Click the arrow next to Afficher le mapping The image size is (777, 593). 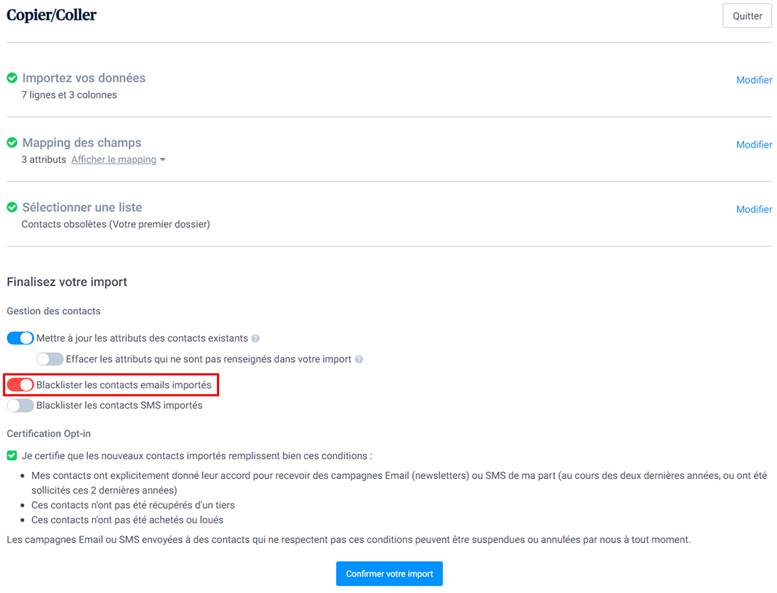coord(163,160)
